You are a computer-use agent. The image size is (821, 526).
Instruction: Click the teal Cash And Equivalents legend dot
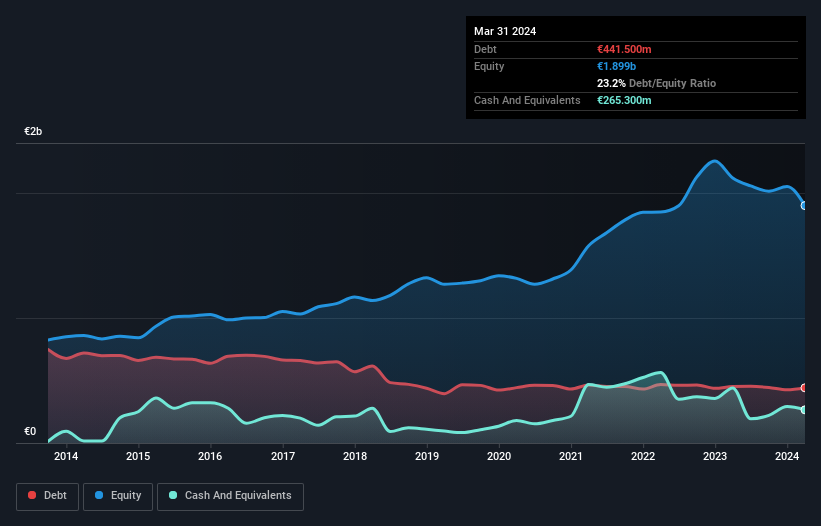[173, 496]
